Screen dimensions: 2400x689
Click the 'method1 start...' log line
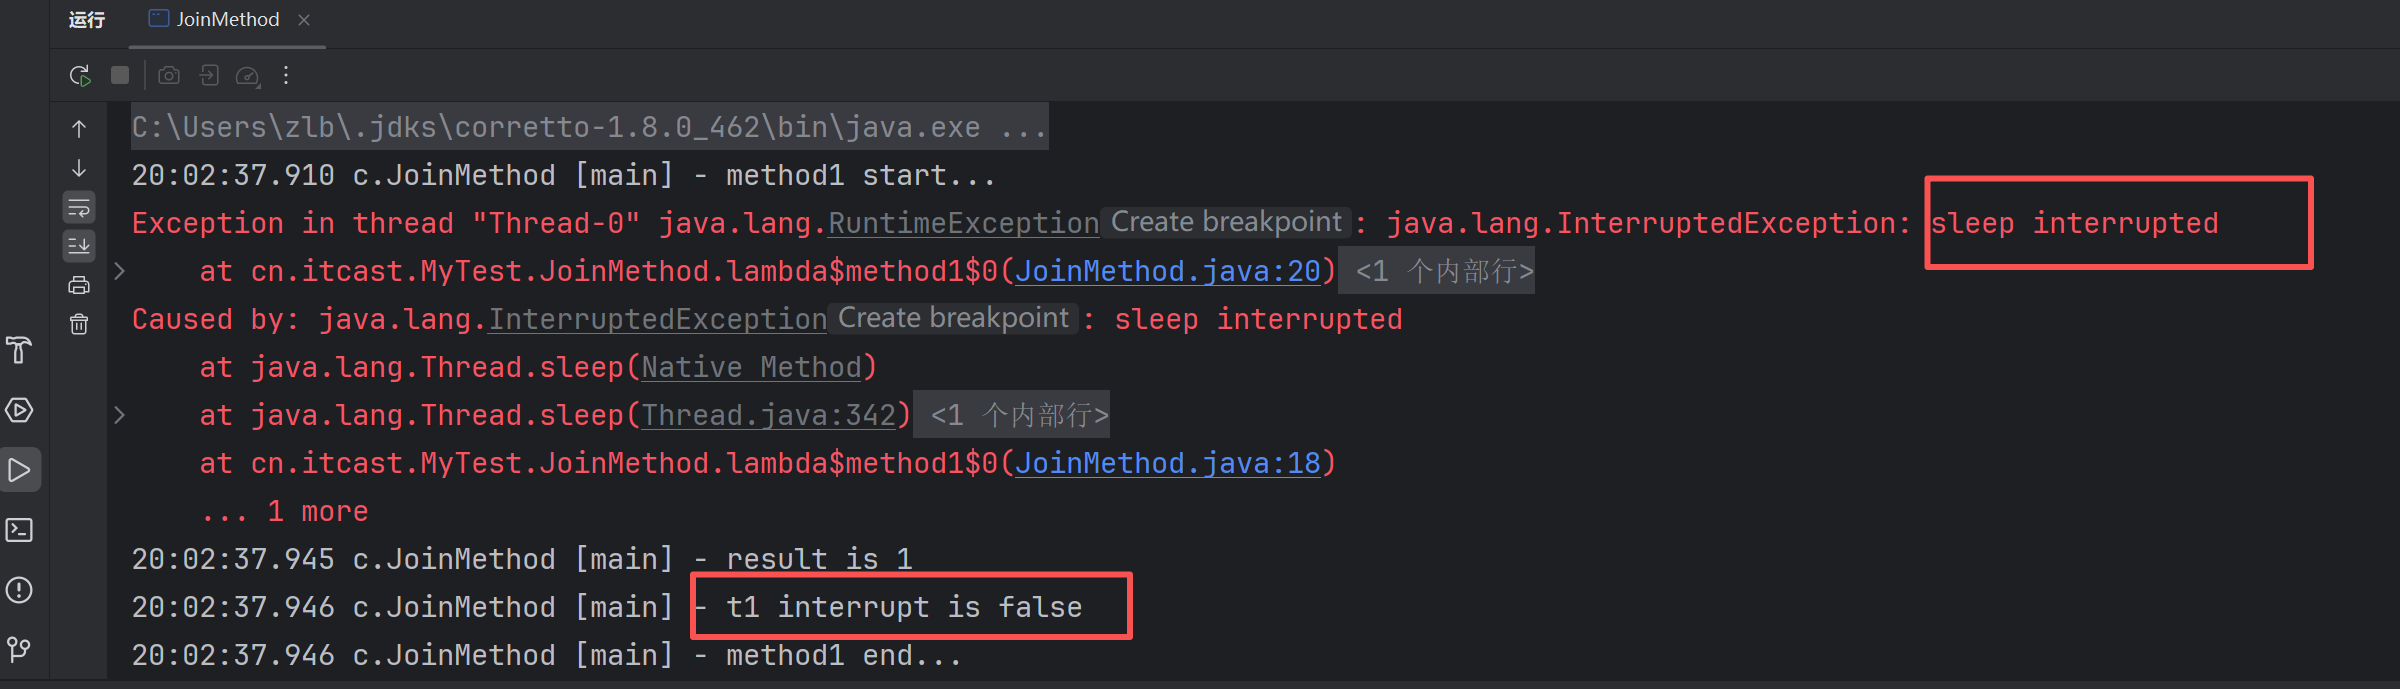tap(563, 175)
